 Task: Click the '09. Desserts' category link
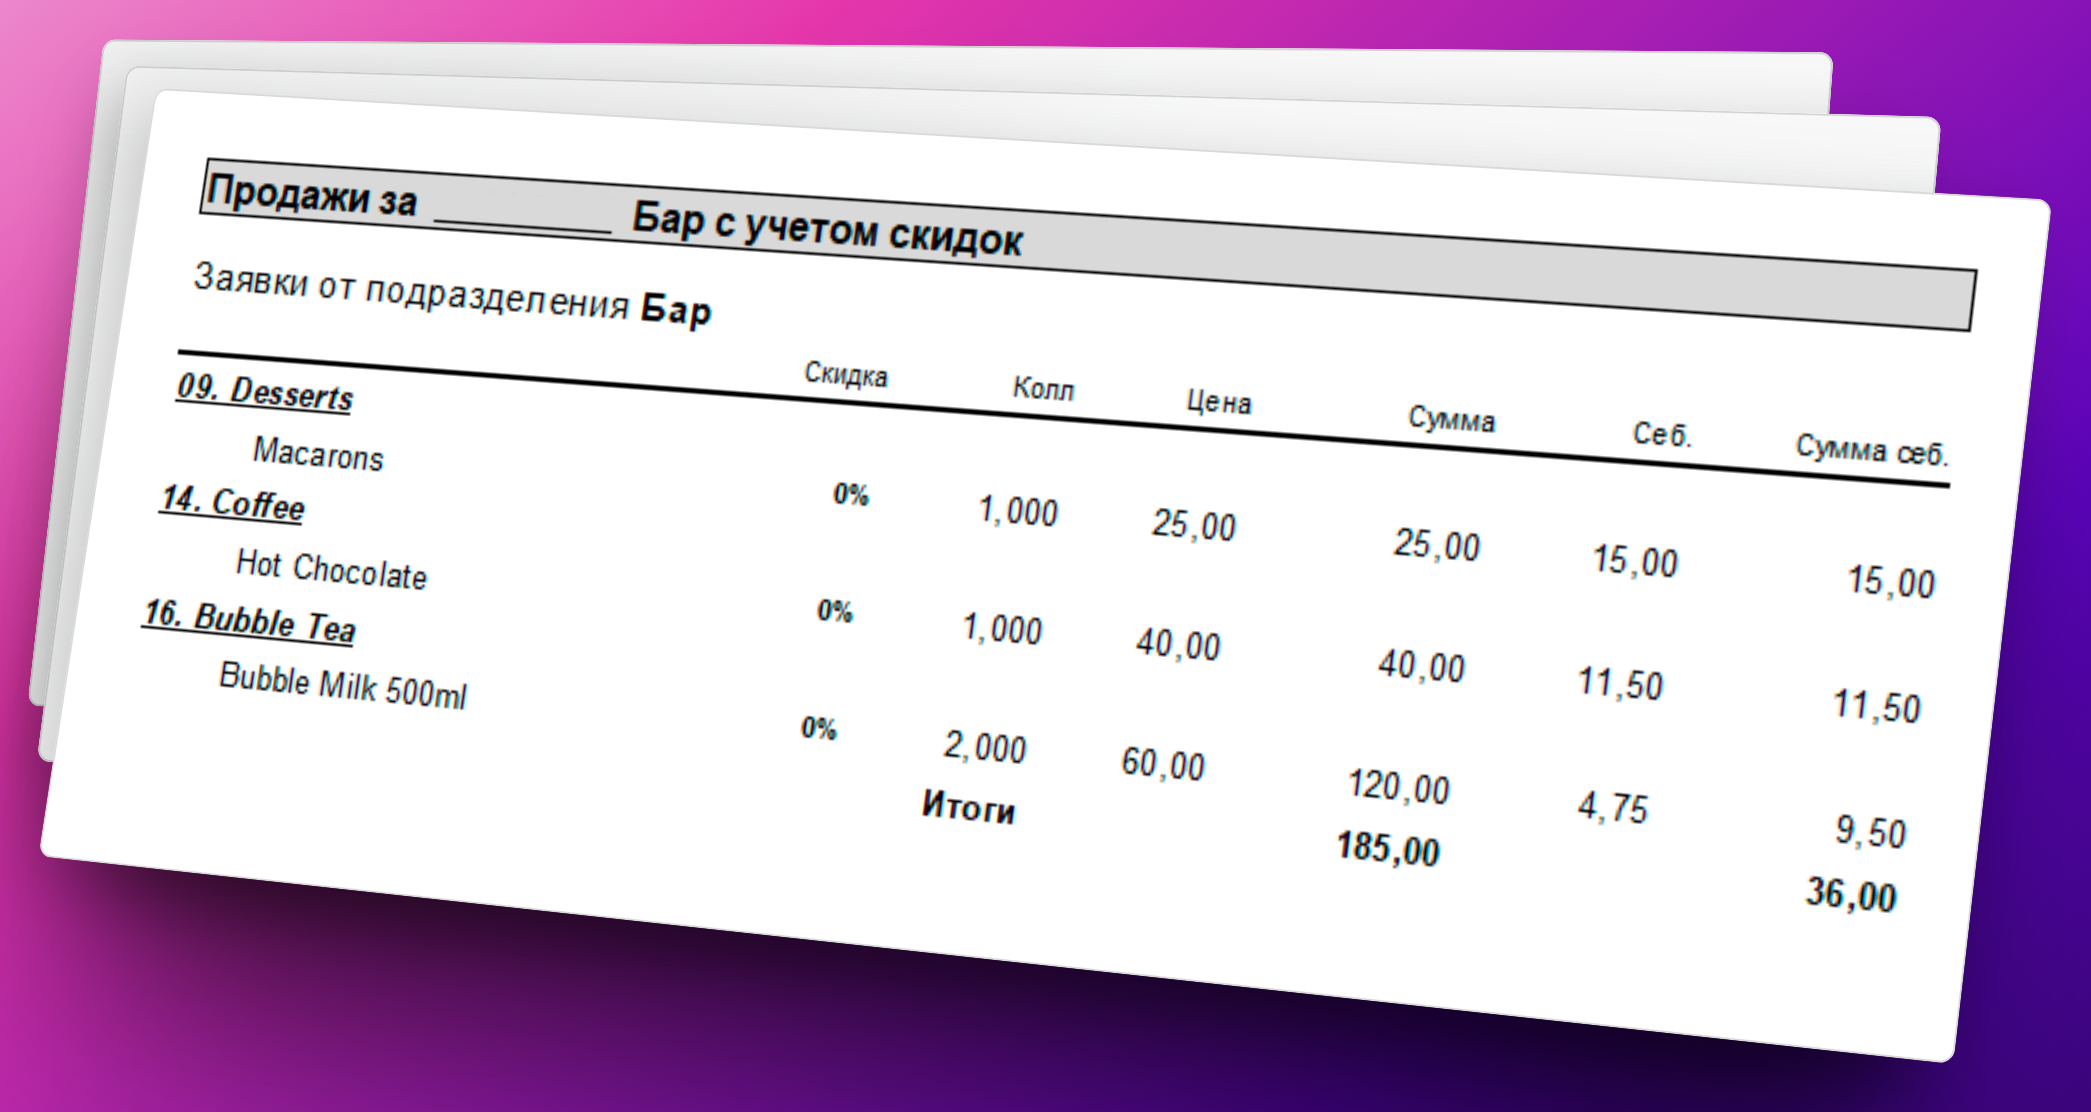pyautogui.click(x=265, y=392)
